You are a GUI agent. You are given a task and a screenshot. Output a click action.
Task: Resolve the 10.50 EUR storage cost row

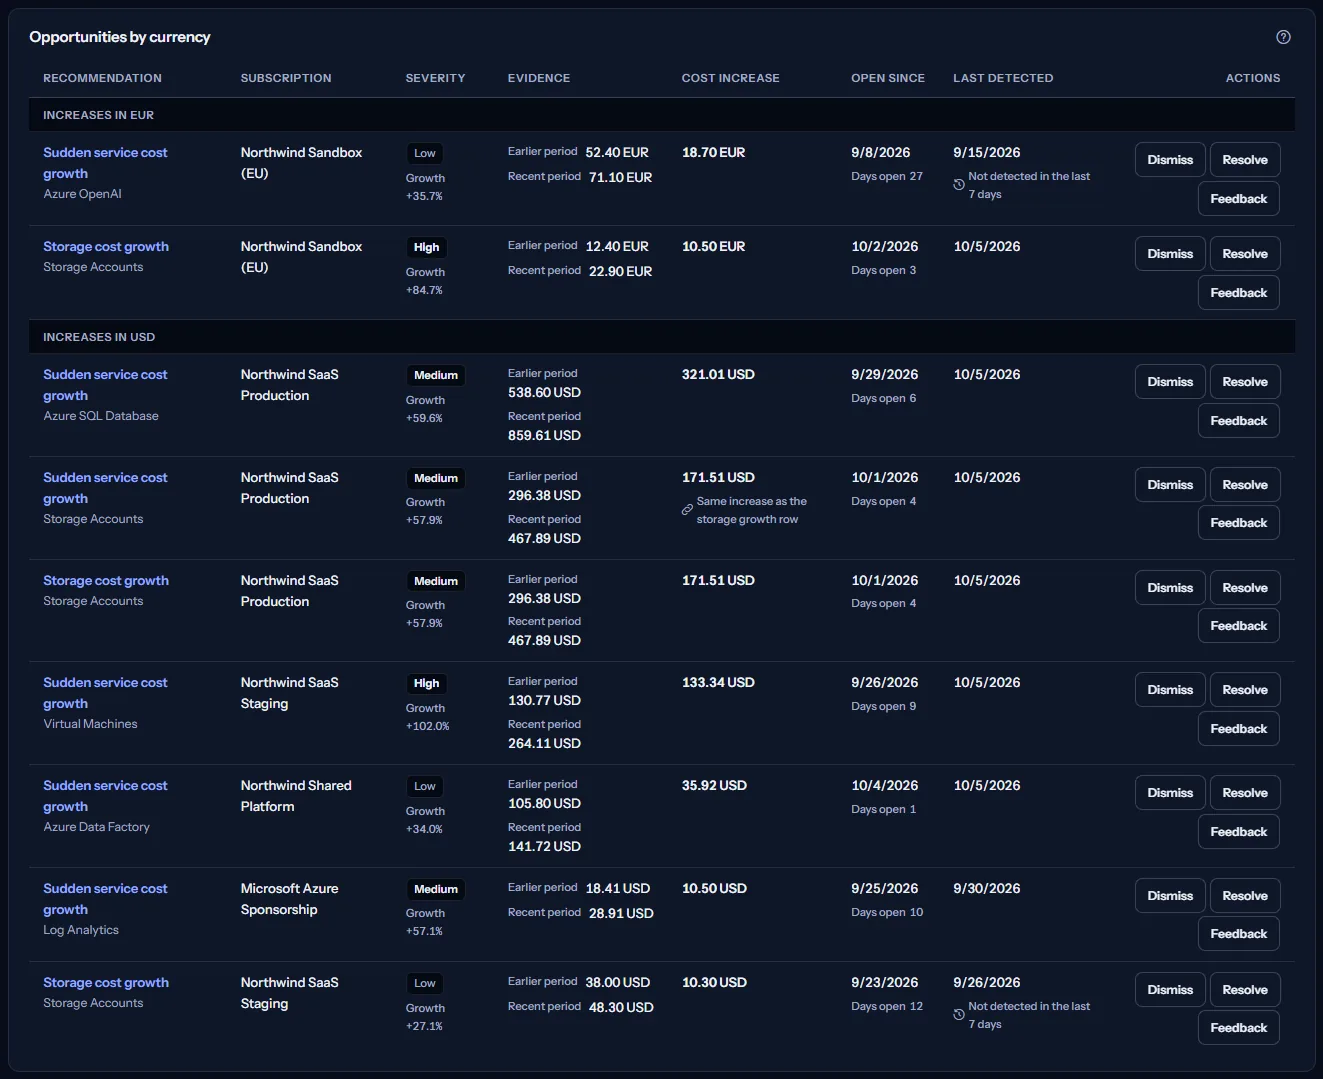click(x=1245, y=254)
